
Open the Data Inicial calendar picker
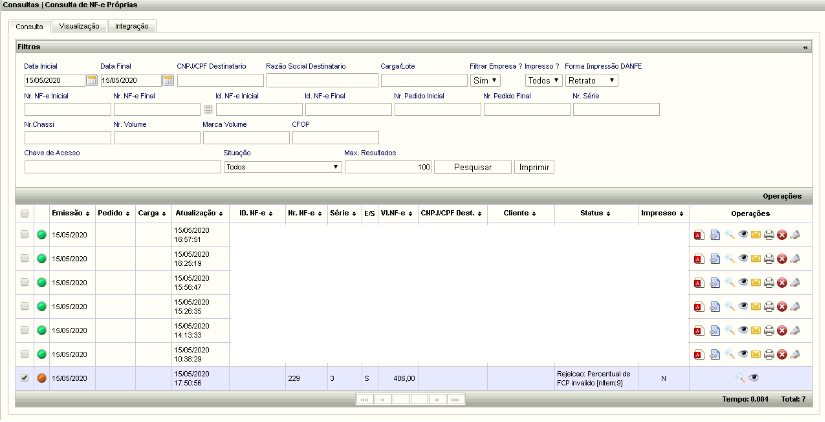[92, 81]
